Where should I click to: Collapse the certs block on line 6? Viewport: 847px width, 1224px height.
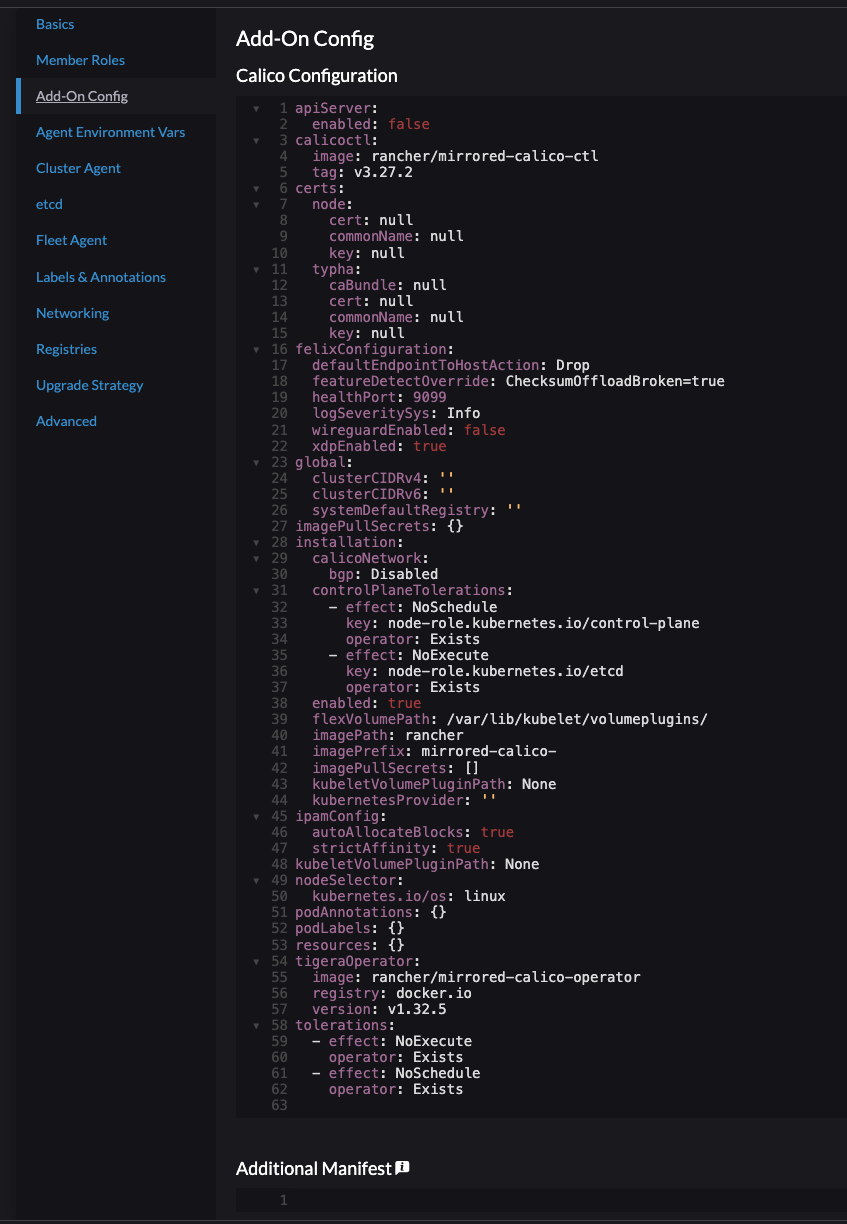tap(256, 188)
